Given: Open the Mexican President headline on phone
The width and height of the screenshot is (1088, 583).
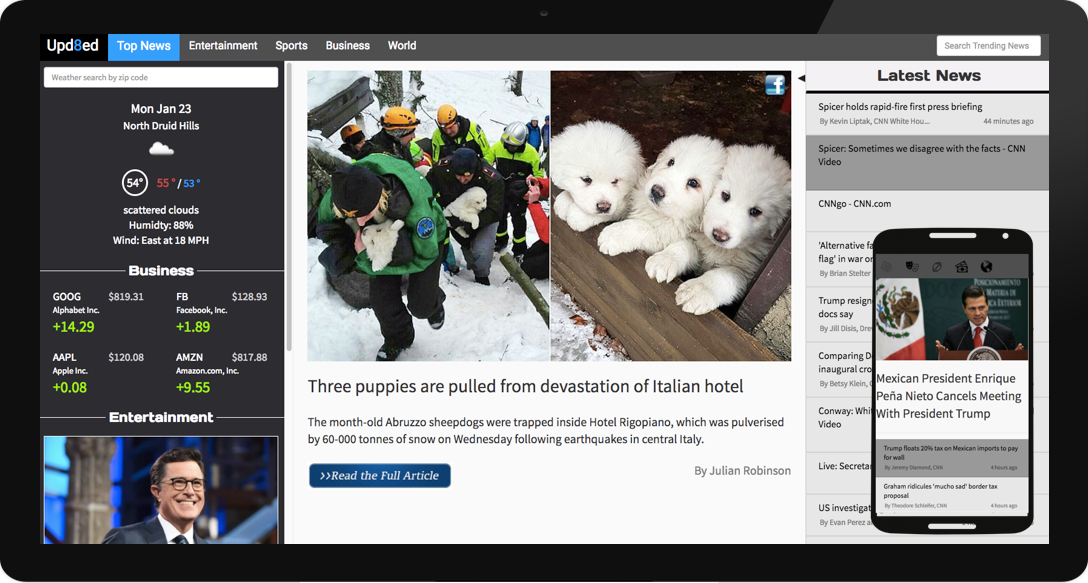Looking at the screenshot, I should click(949, 396).
